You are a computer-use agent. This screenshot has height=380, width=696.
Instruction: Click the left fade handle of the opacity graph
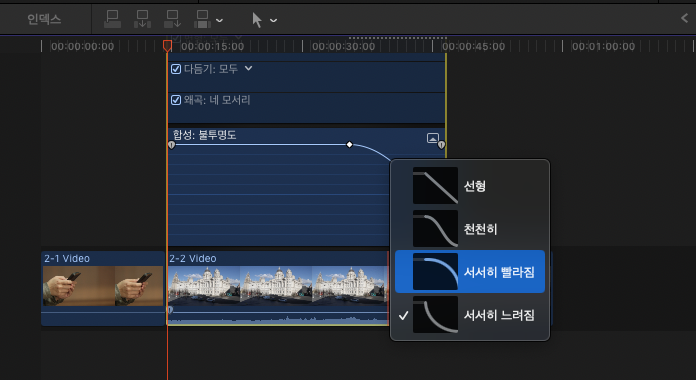(x=172, y=145)
